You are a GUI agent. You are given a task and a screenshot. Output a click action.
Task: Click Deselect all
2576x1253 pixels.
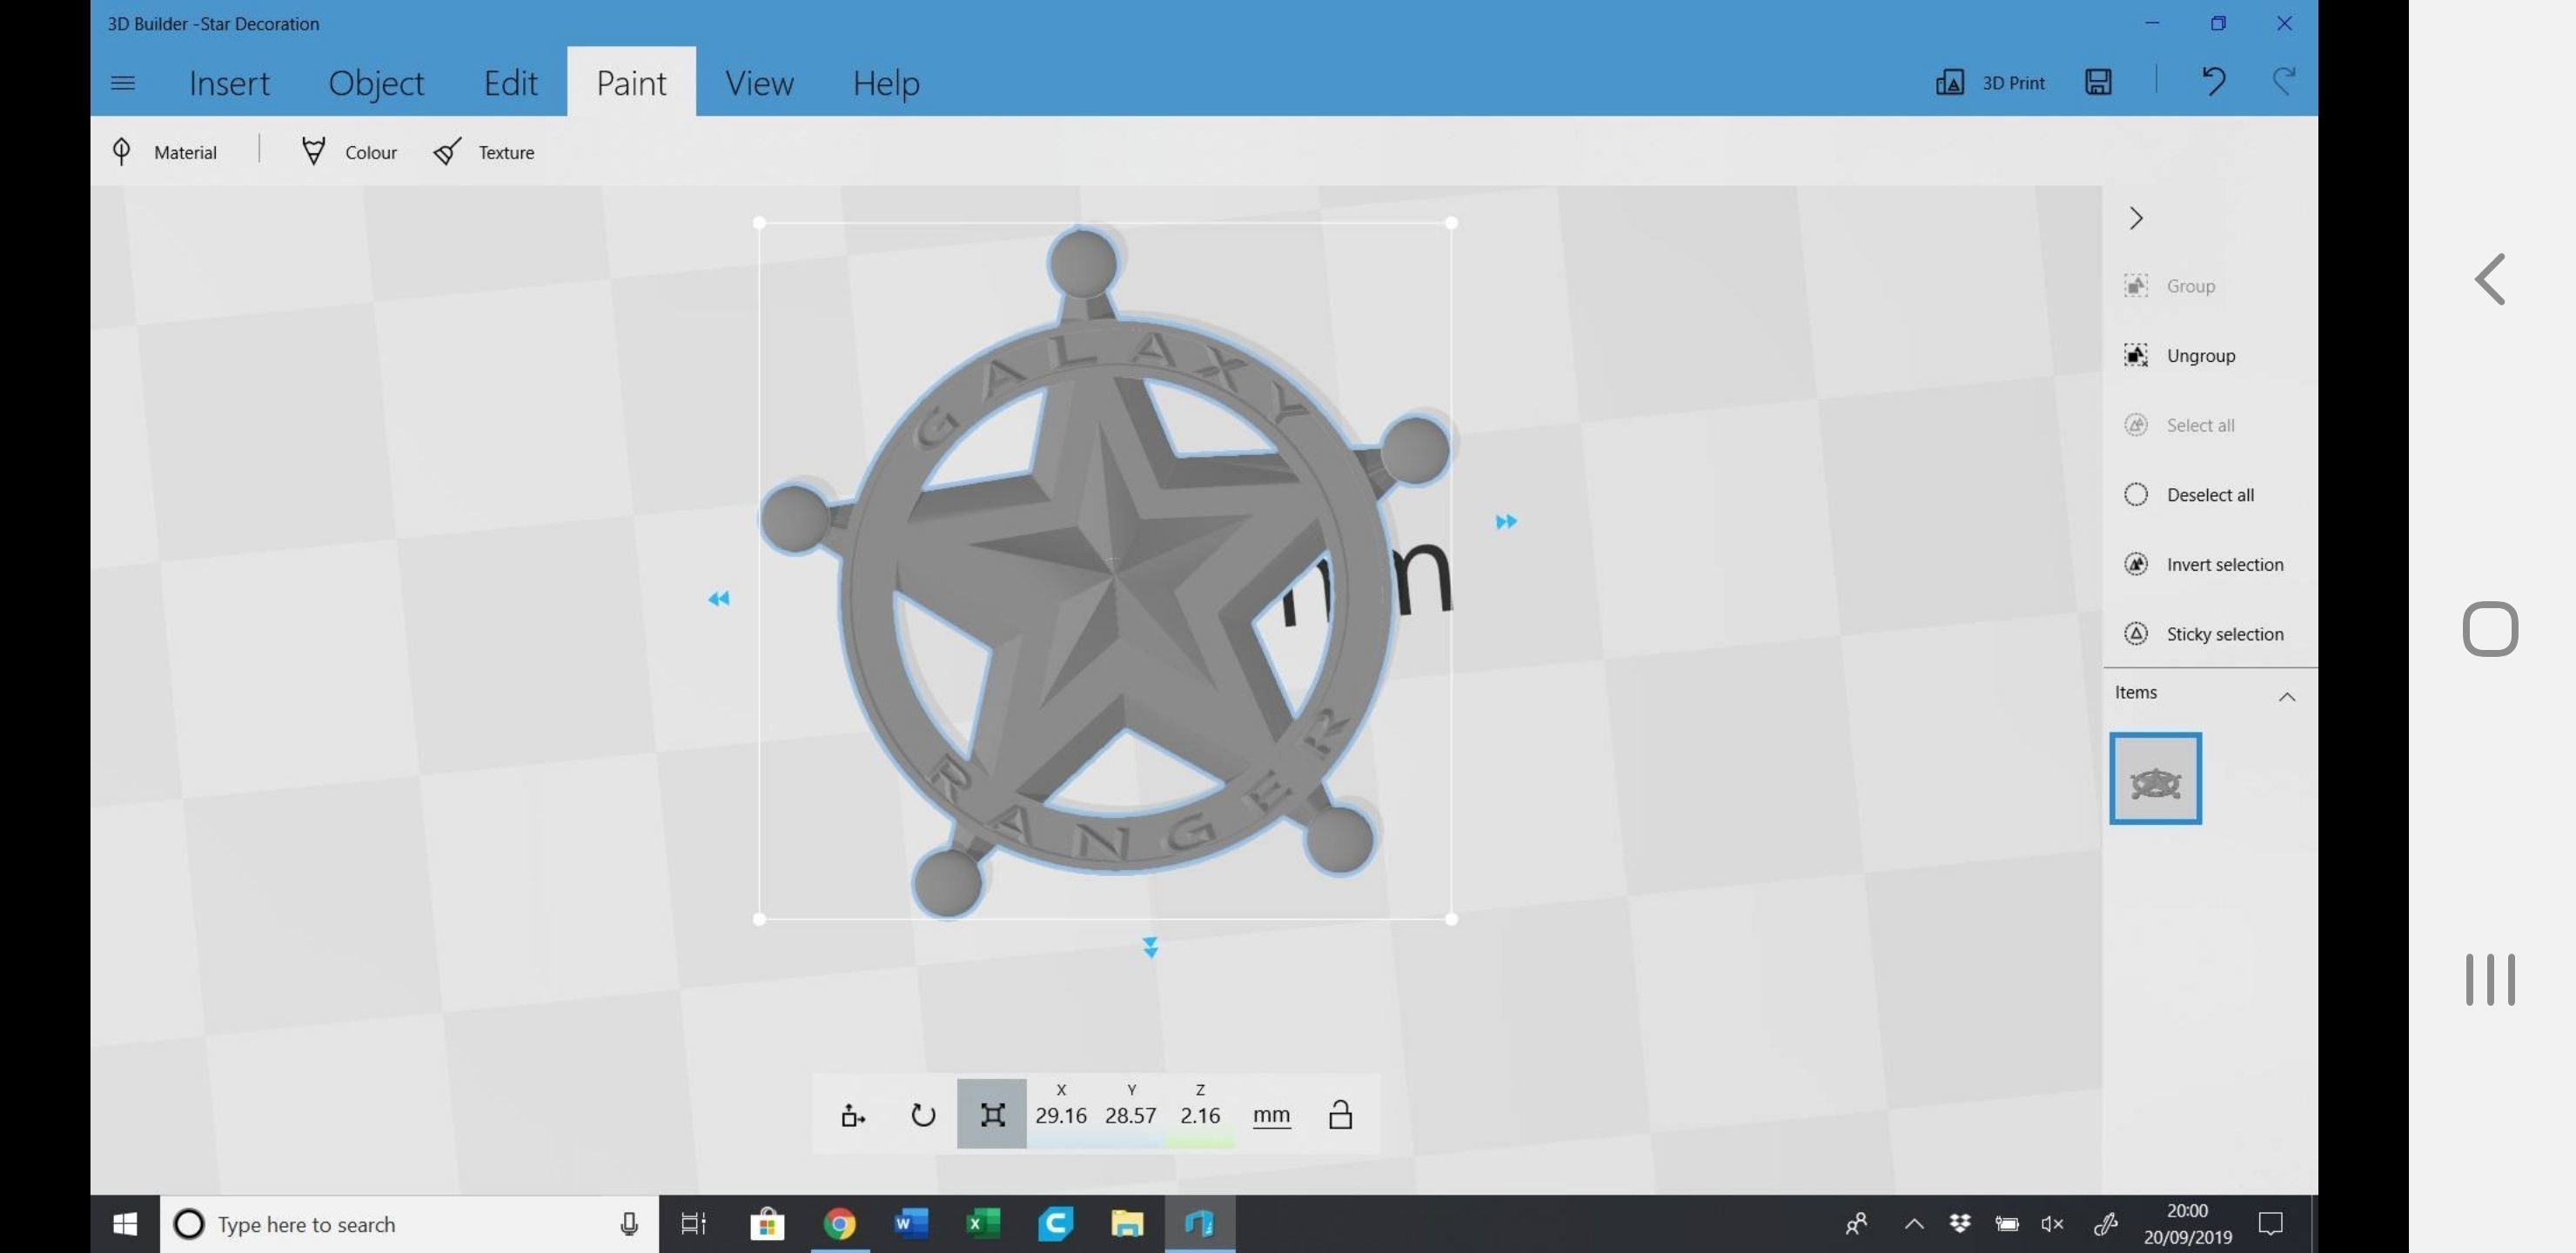coord(2209,495)
